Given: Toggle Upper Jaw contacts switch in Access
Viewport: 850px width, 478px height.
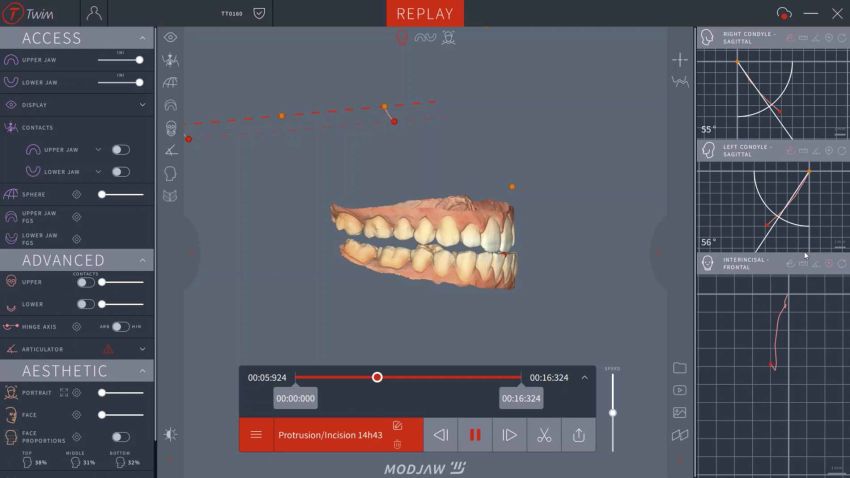Looking at the screenshot, I should point(120,150).
